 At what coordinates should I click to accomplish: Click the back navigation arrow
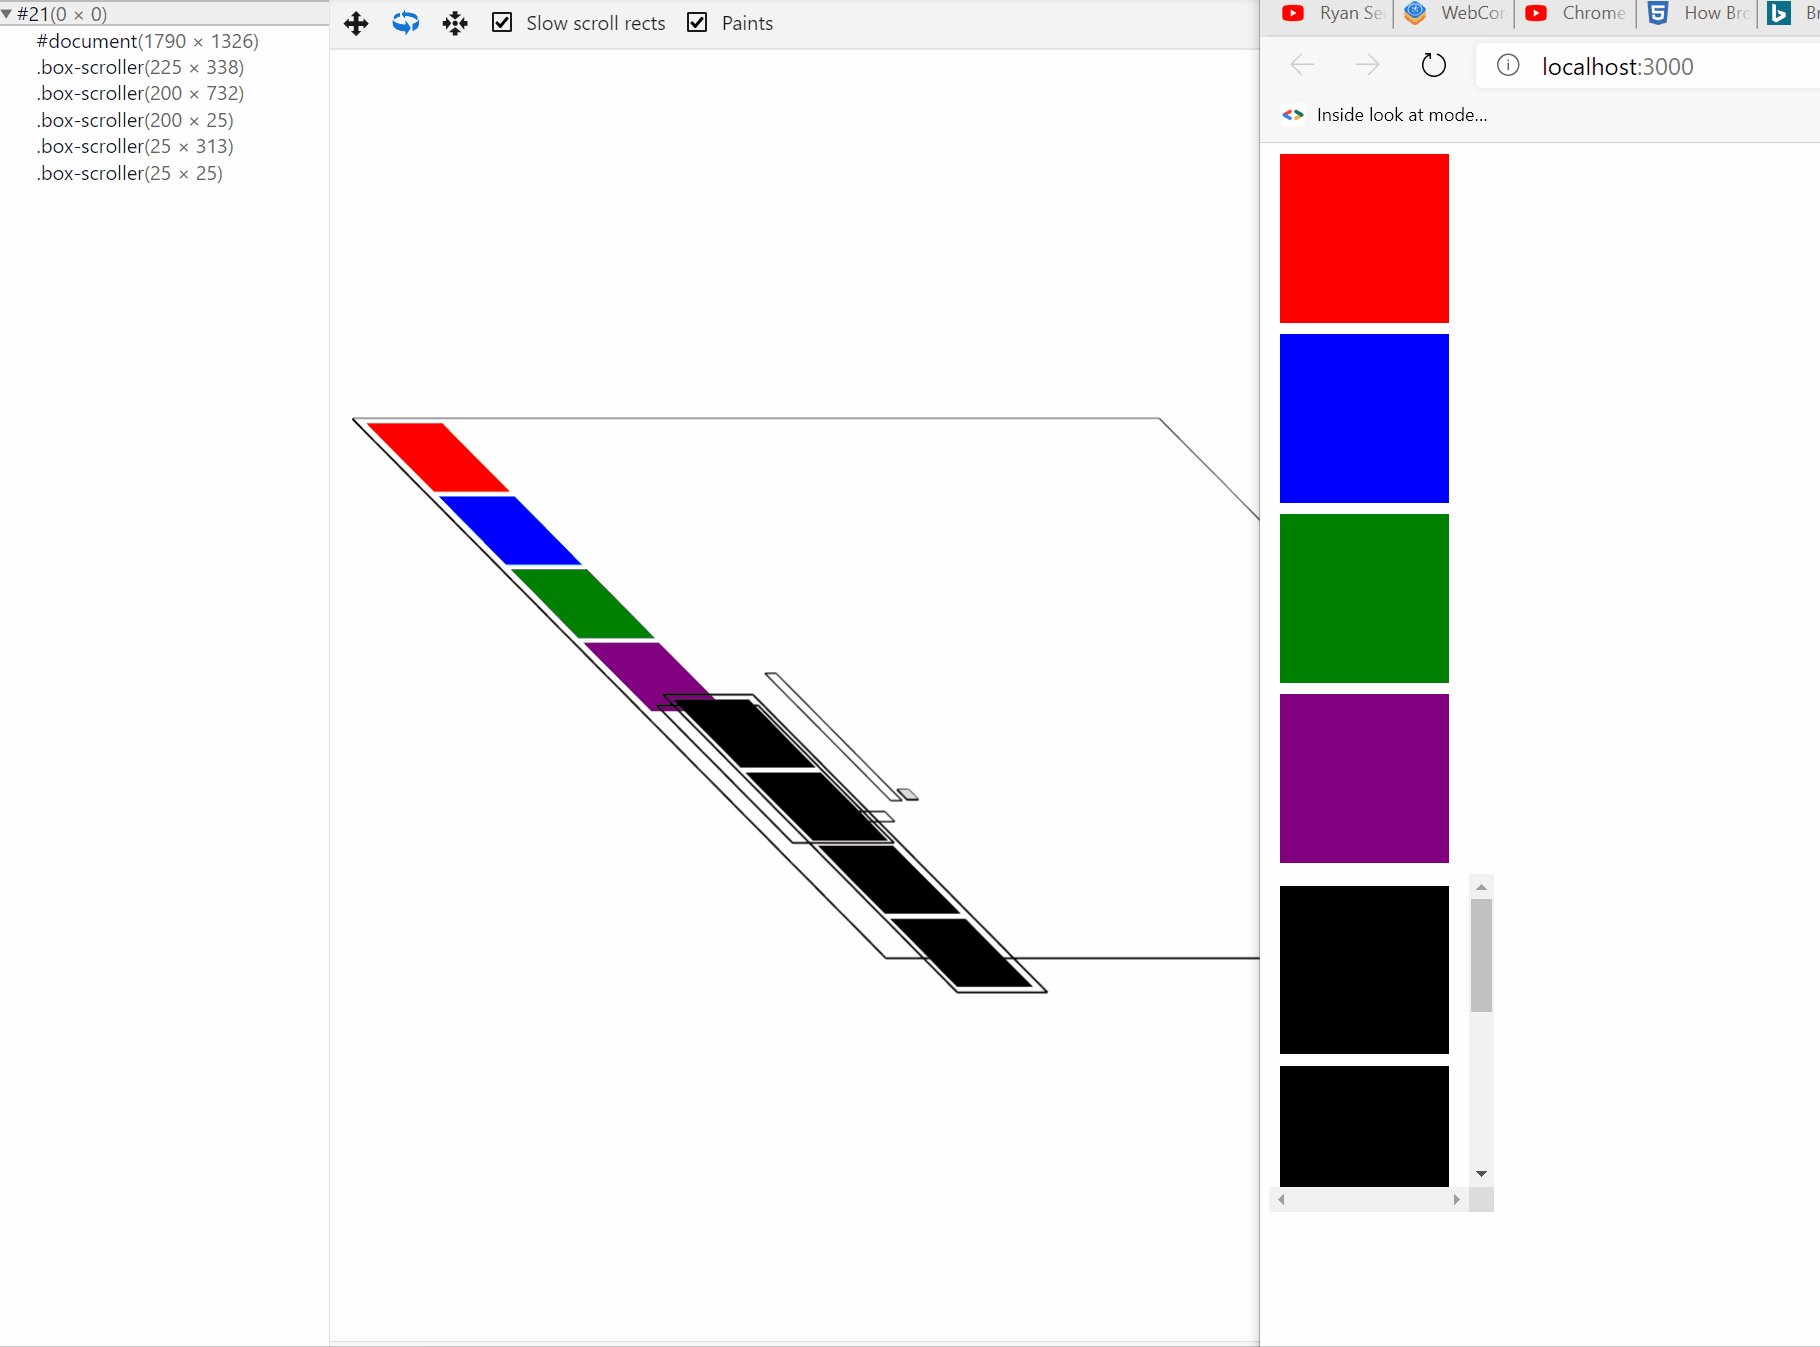1302,65
